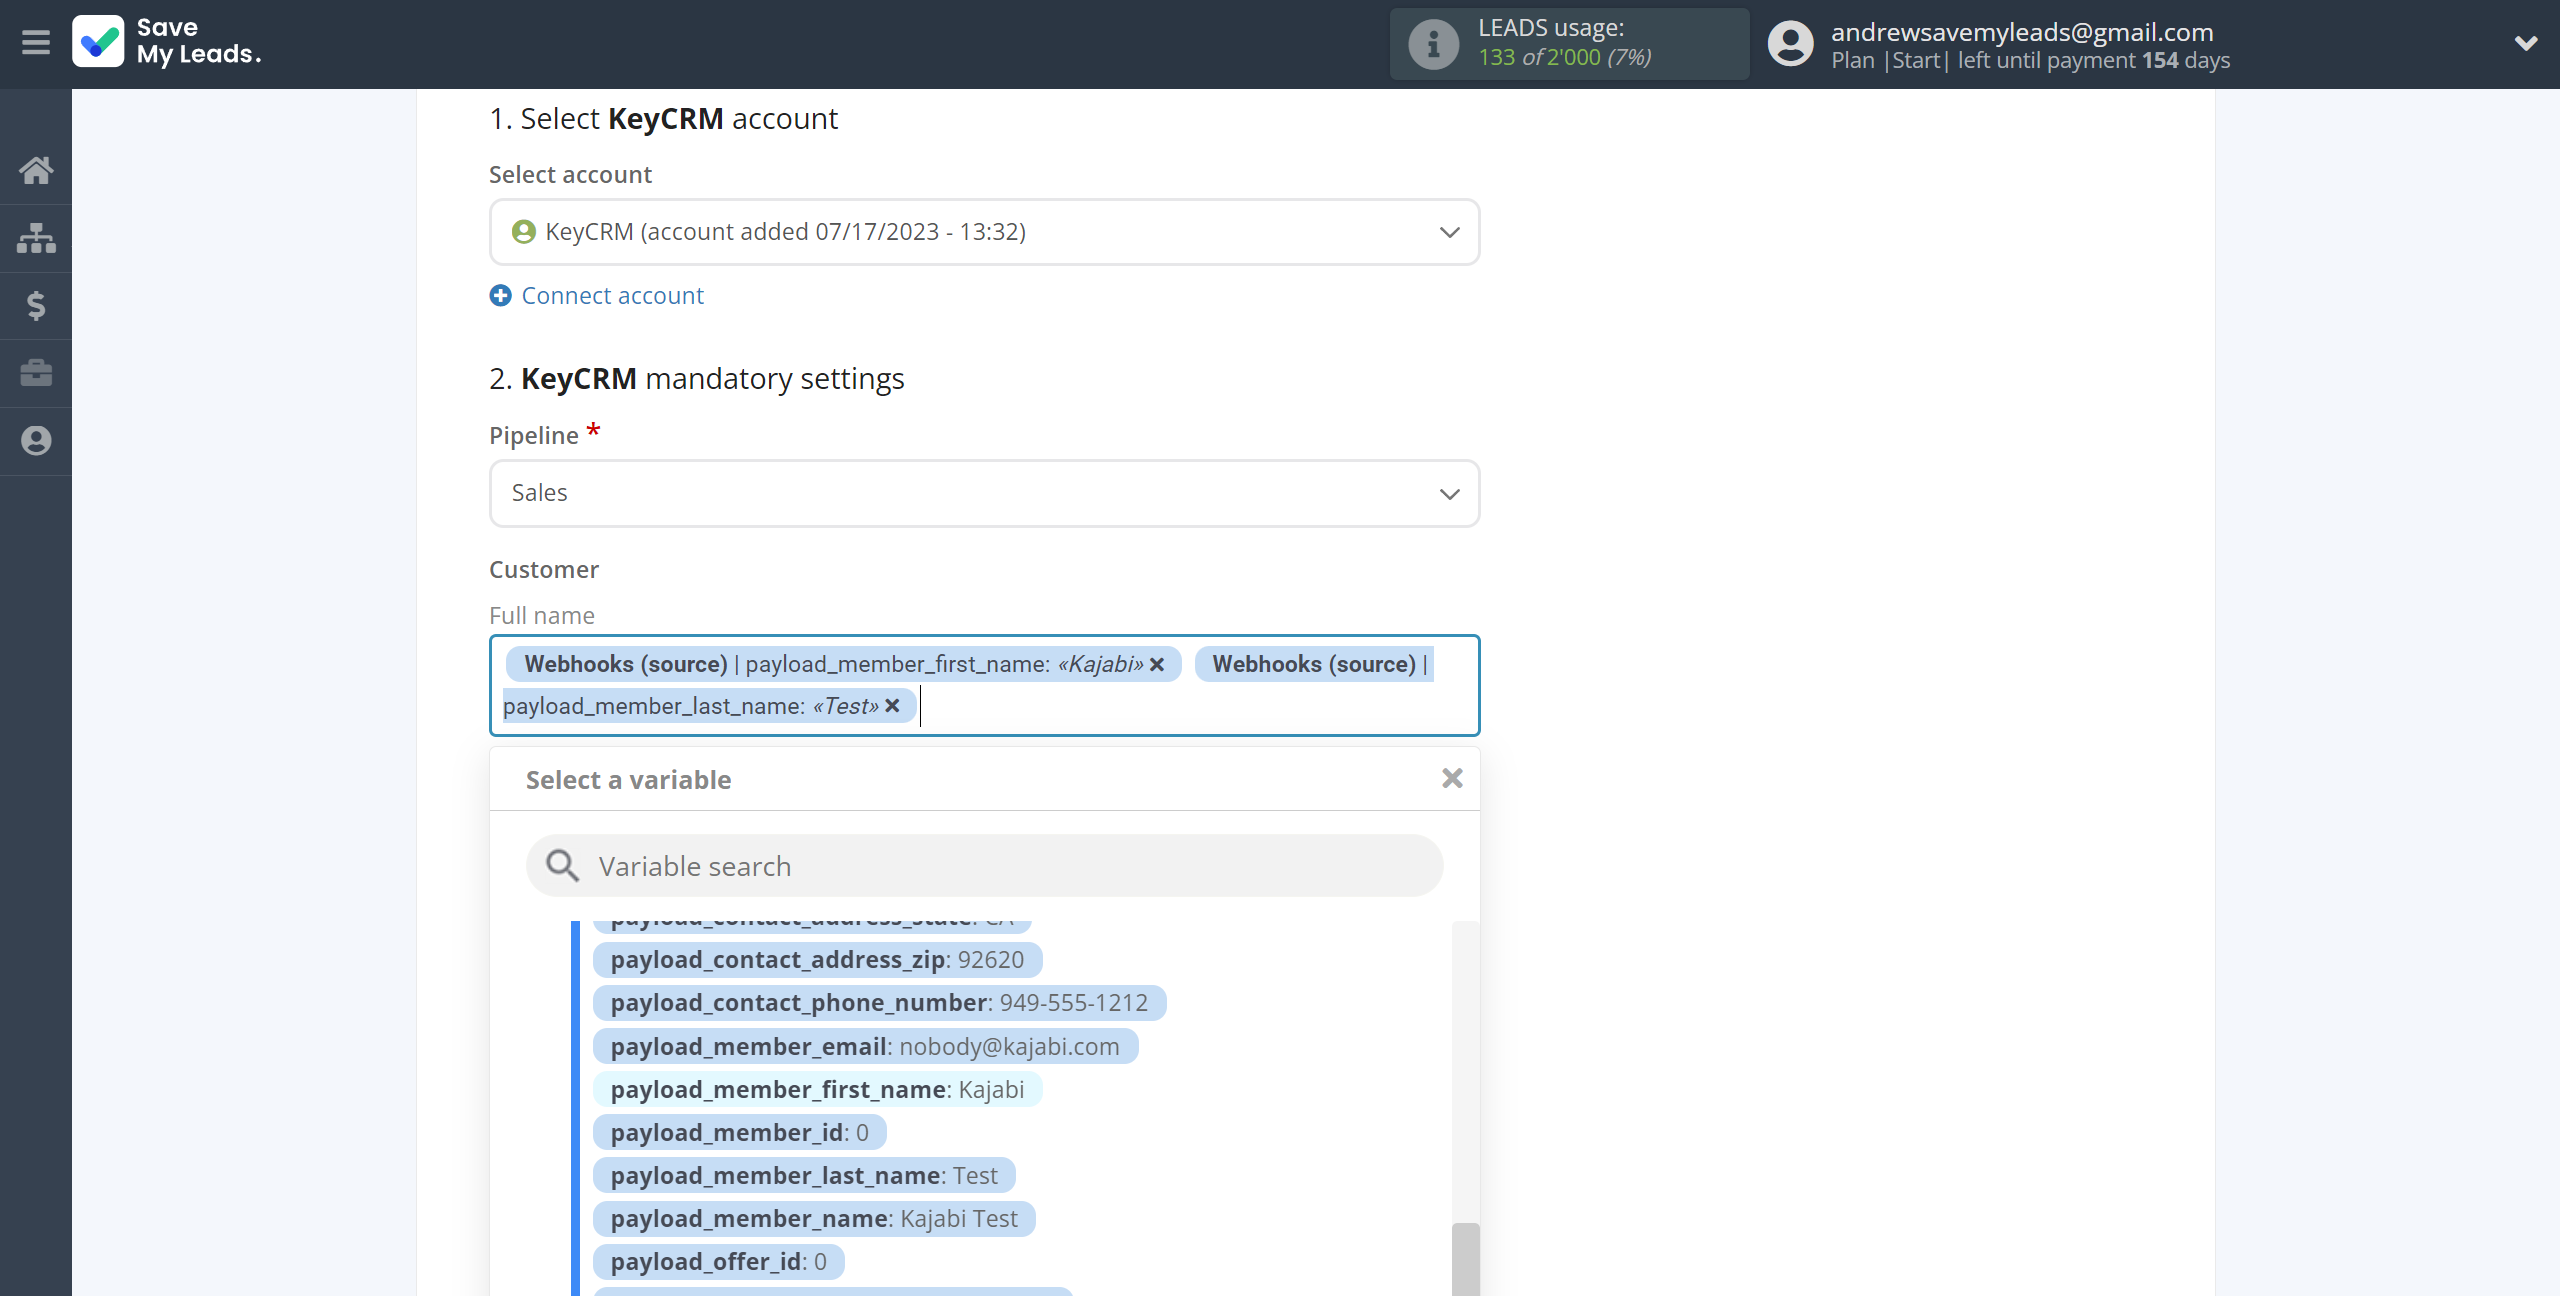
Task: Click the variable list scrollbar thumb
Action: tap(1465, 1259)
